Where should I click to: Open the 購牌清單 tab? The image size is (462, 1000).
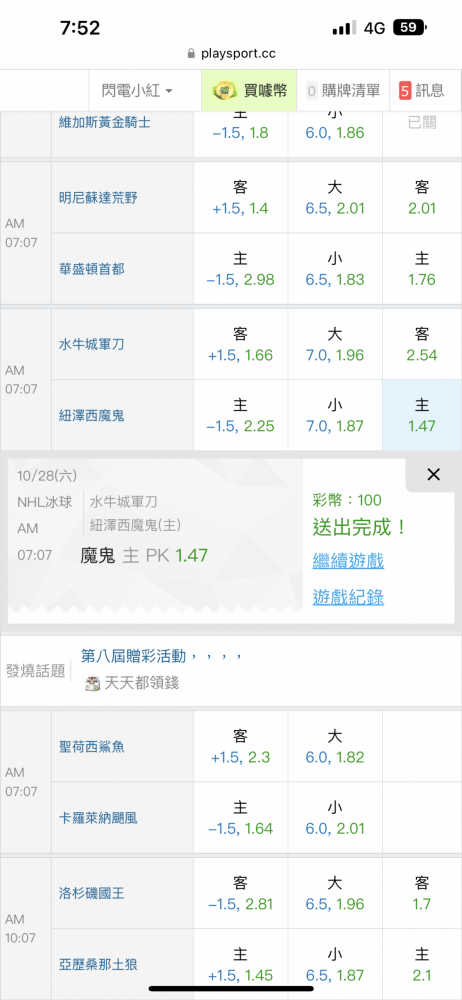click(x=343, y=91)
